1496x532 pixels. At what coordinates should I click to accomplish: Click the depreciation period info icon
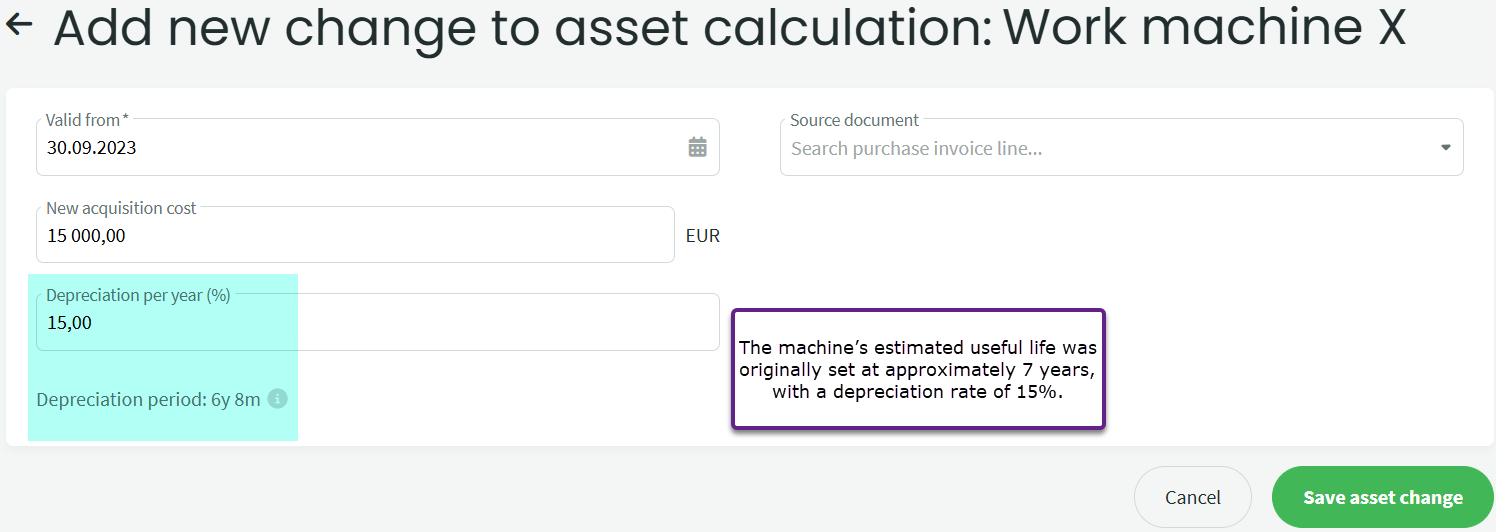coord(278,399)
